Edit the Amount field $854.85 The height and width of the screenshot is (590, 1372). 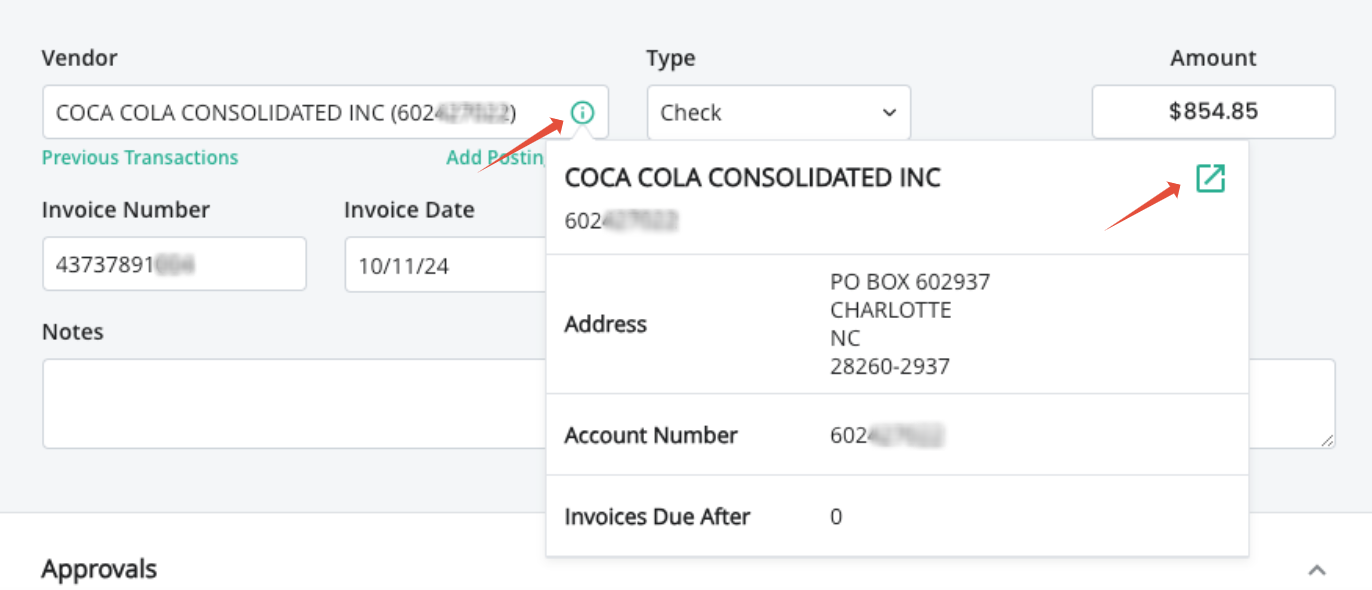[1213, 112]
